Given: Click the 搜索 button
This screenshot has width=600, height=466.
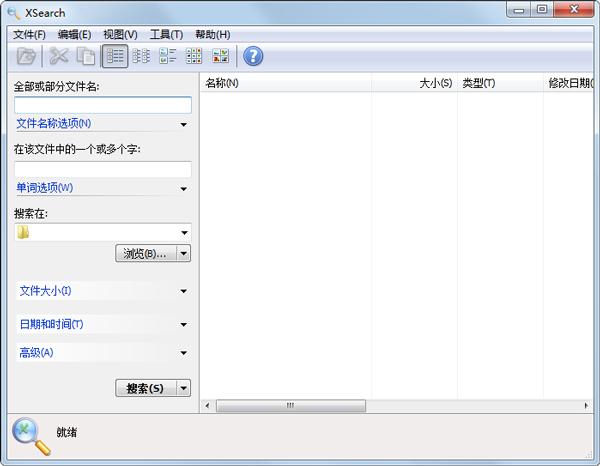Looking at the screenshot, I should 145,388.
